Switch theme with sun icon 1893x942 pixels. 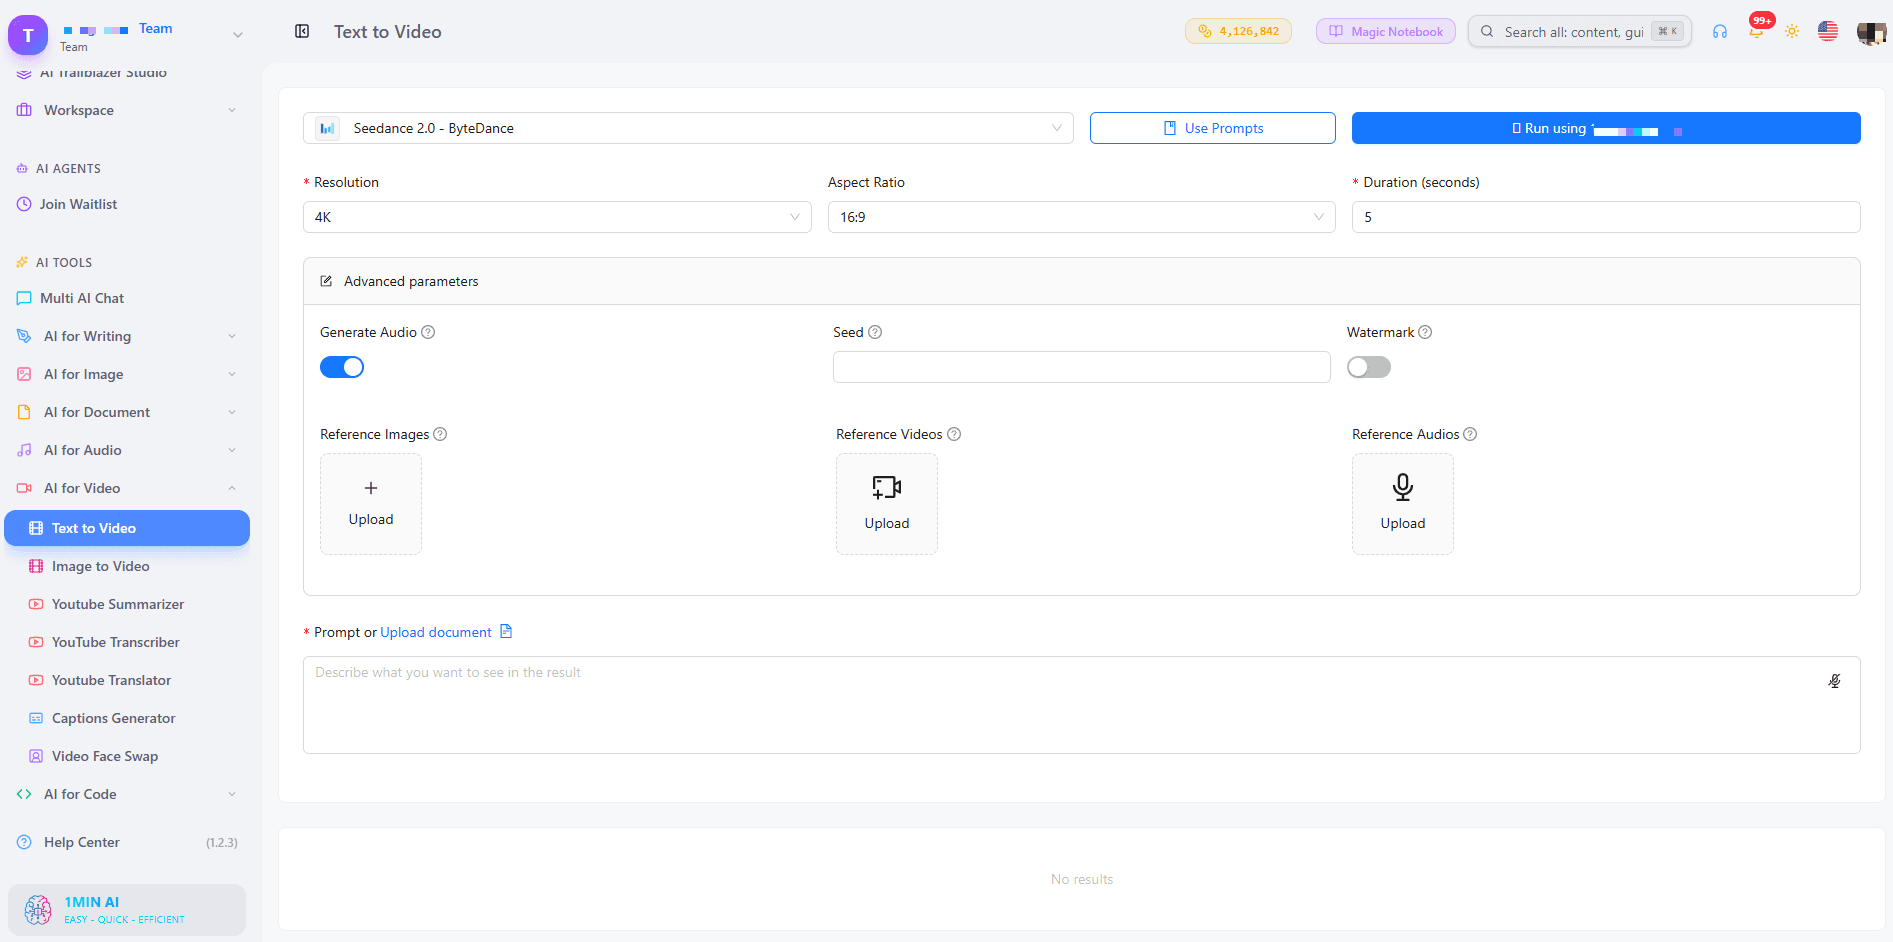tap(1792, 31)
